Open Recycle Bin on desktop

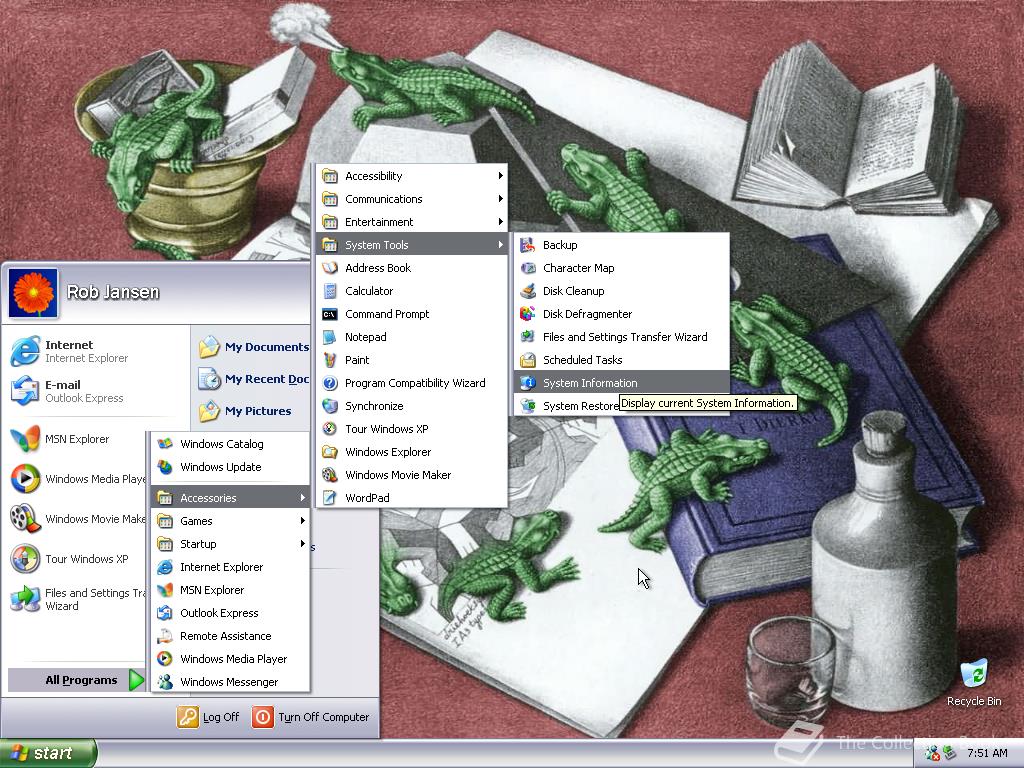[x=974, y=682]
